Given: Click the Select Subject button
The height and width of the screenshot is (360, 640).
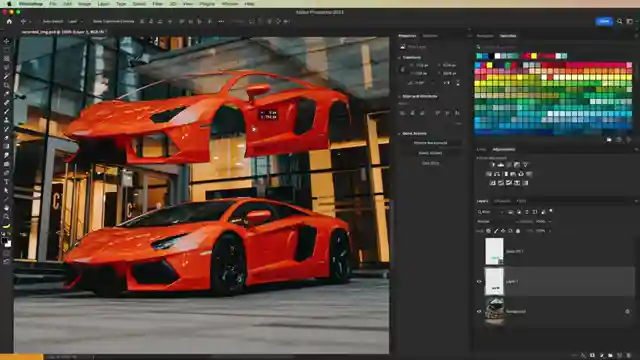Looking at the screenshot, I should [430, 153].
